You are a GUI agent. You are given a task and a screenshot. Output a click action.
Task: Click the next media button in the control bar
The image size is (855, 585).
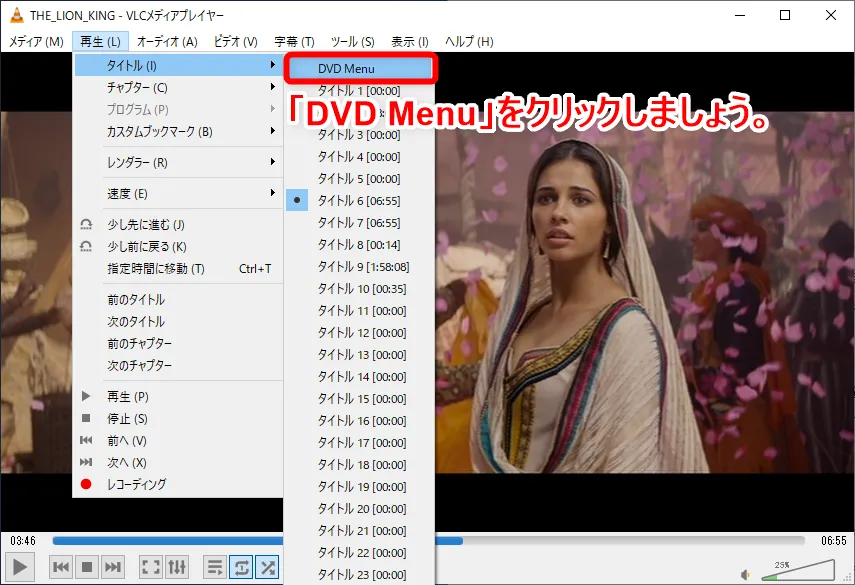point(113,568)
